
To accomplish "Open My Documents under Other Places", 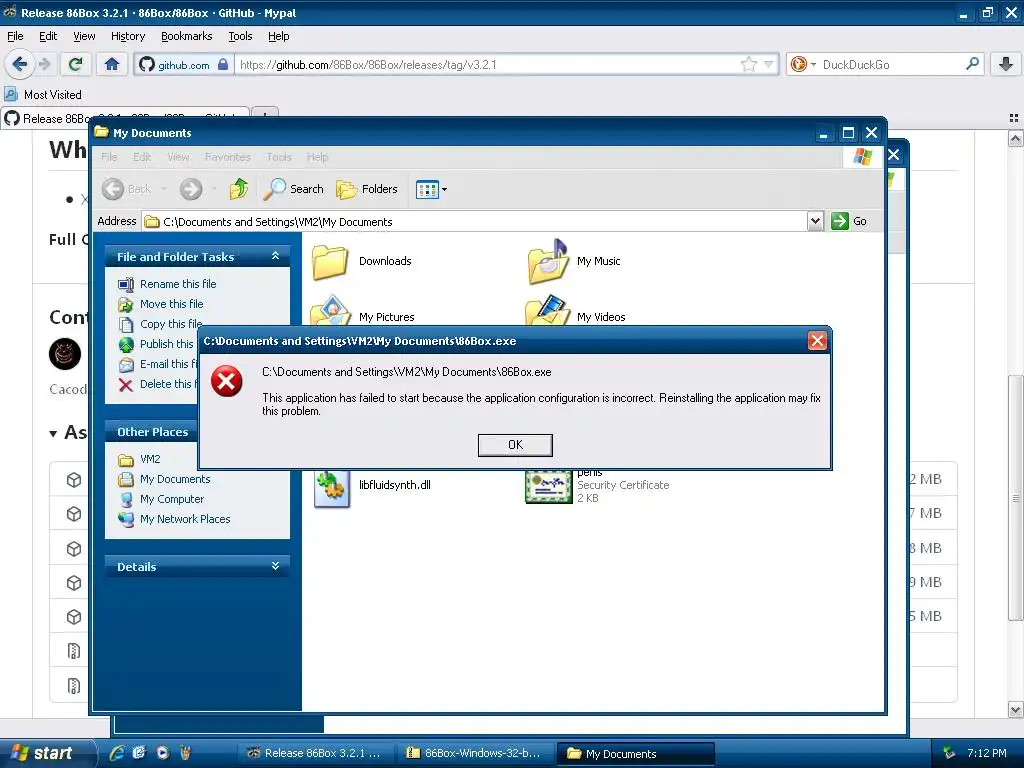I will (x=174, y=479).
